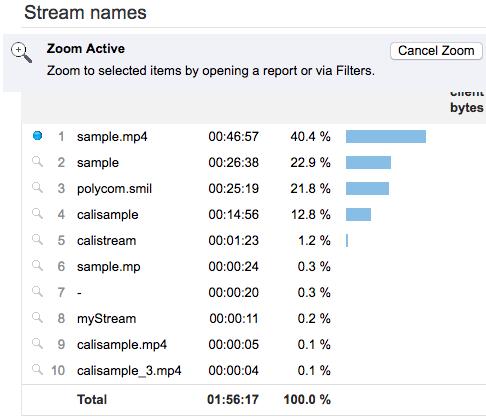
Task: Zoom into the sample stream row
Action: (x=37, y=162)
